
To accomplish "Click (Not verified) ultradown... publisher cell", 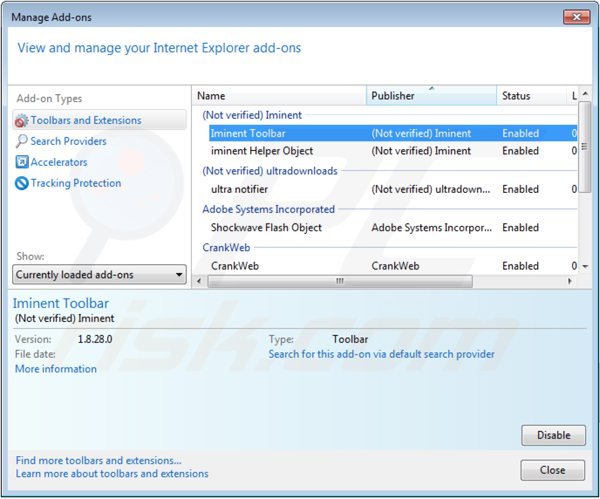I will pos(431,189).
